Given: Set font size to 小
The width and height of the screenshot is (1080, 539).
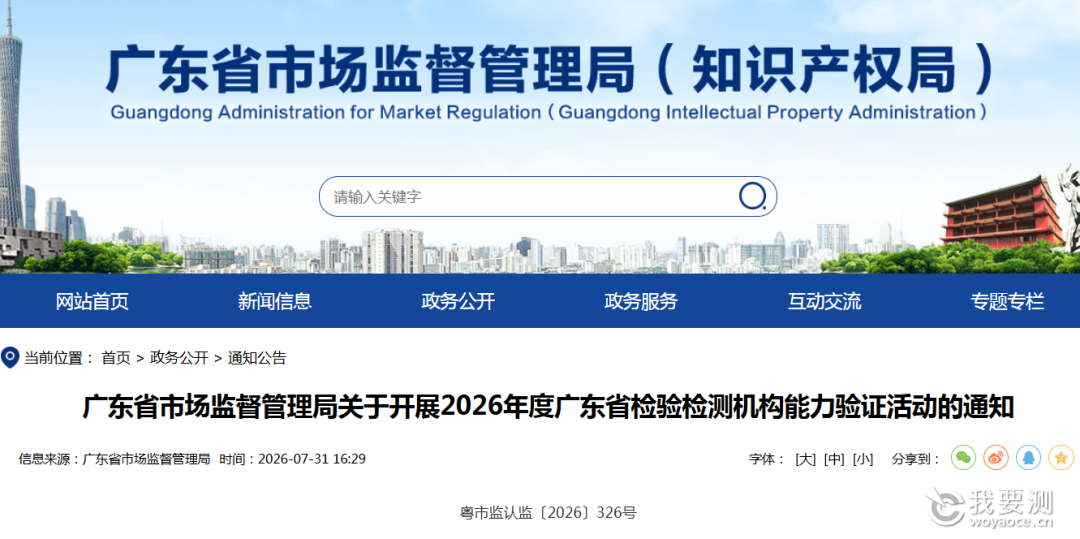Looking at the screenshot, I should pos(863,459).
